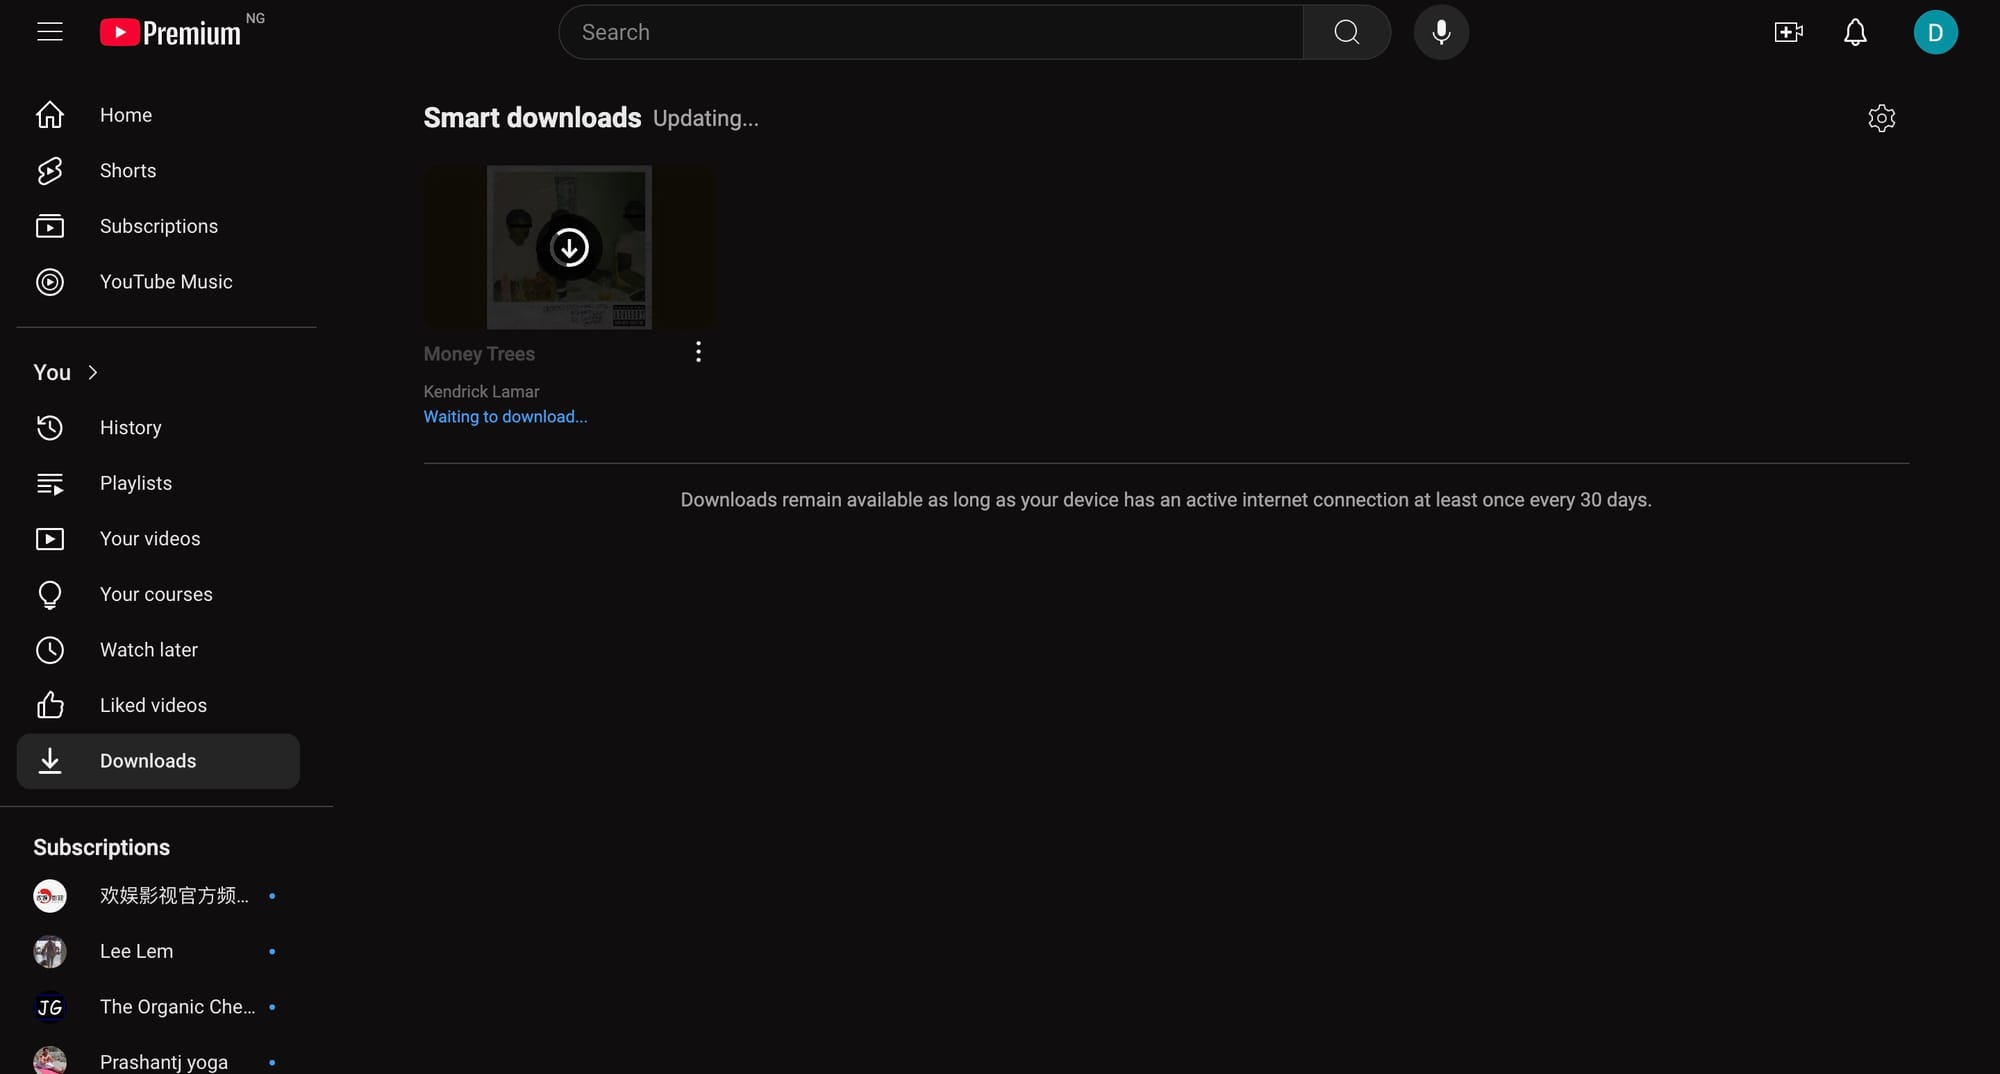
Task: Open Playlists label in the sidebar
Action: pyautogui.click(x=136, y=483)
